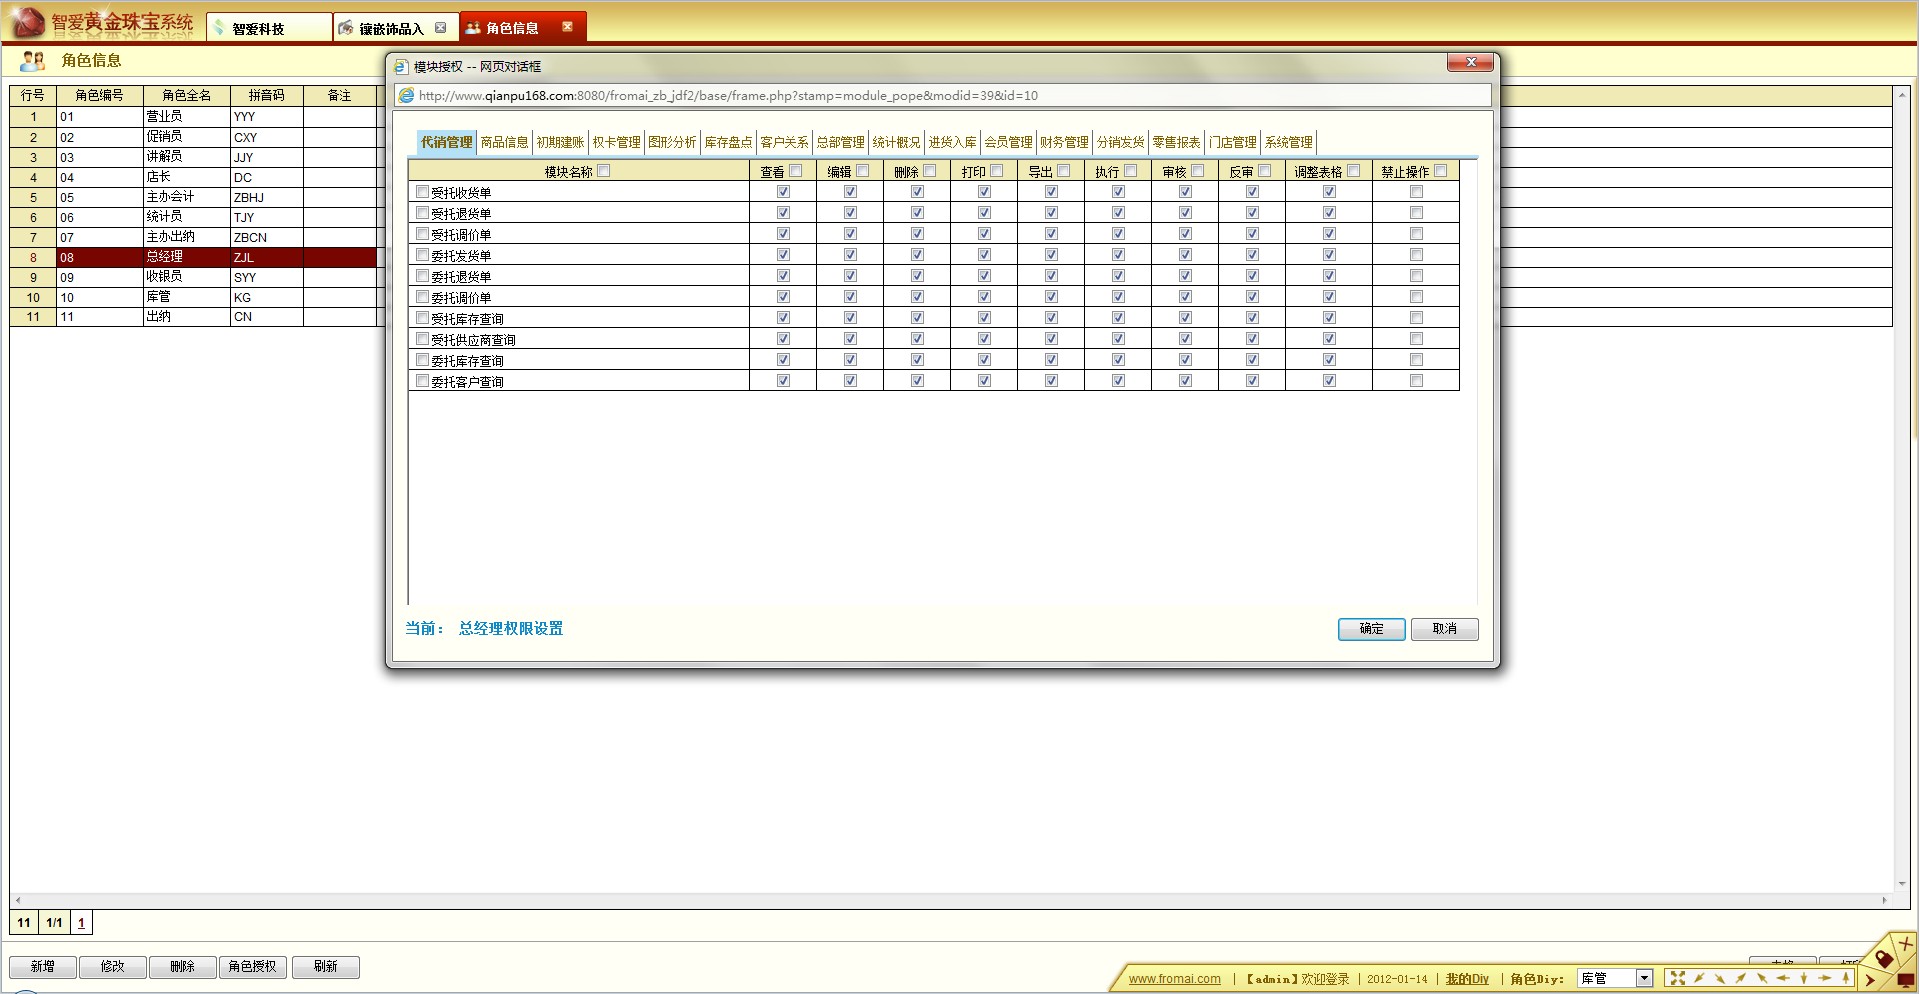Click the red chevron arrow in the bottom-right corner
The image size is (1919, 994).
point(1870,981)
